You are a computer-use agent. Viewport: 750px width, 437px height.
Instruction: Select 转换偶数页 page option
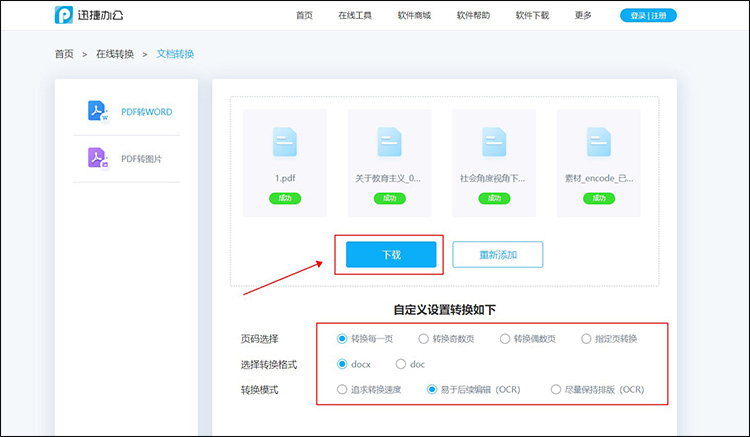[x=528, y=339]
